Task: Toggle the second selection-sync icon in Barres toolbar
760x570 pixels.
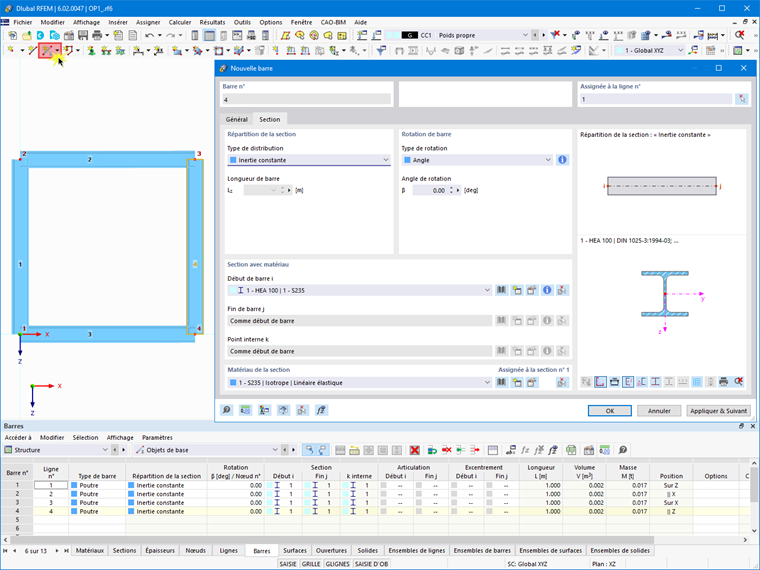Action: coord(322,450)
